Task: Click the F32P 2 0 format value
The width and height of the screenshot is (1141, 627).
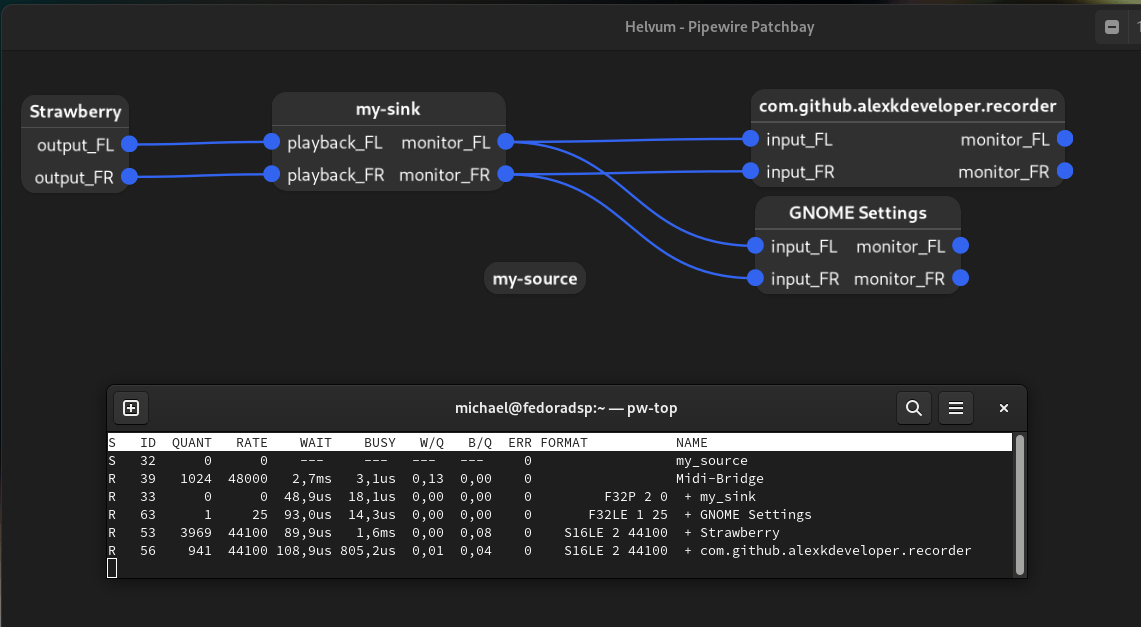Action: click(x=636, y=497)
